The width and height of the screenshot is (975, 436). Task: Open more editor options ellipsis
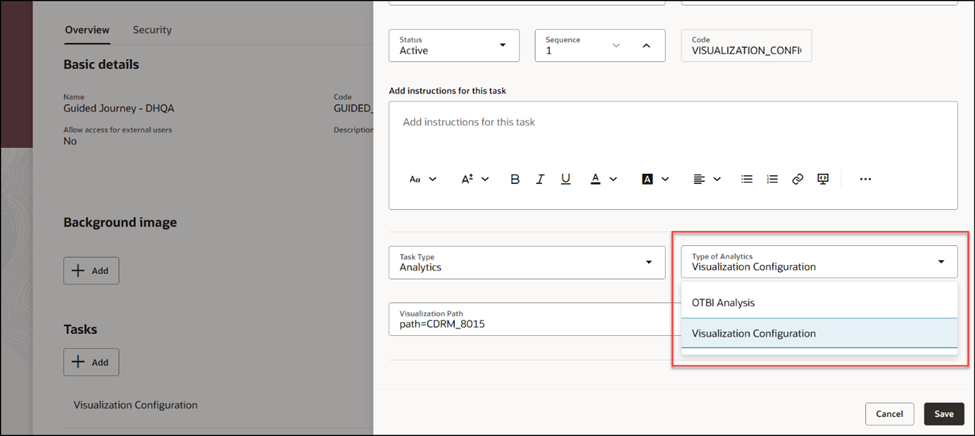pos(865,179)
